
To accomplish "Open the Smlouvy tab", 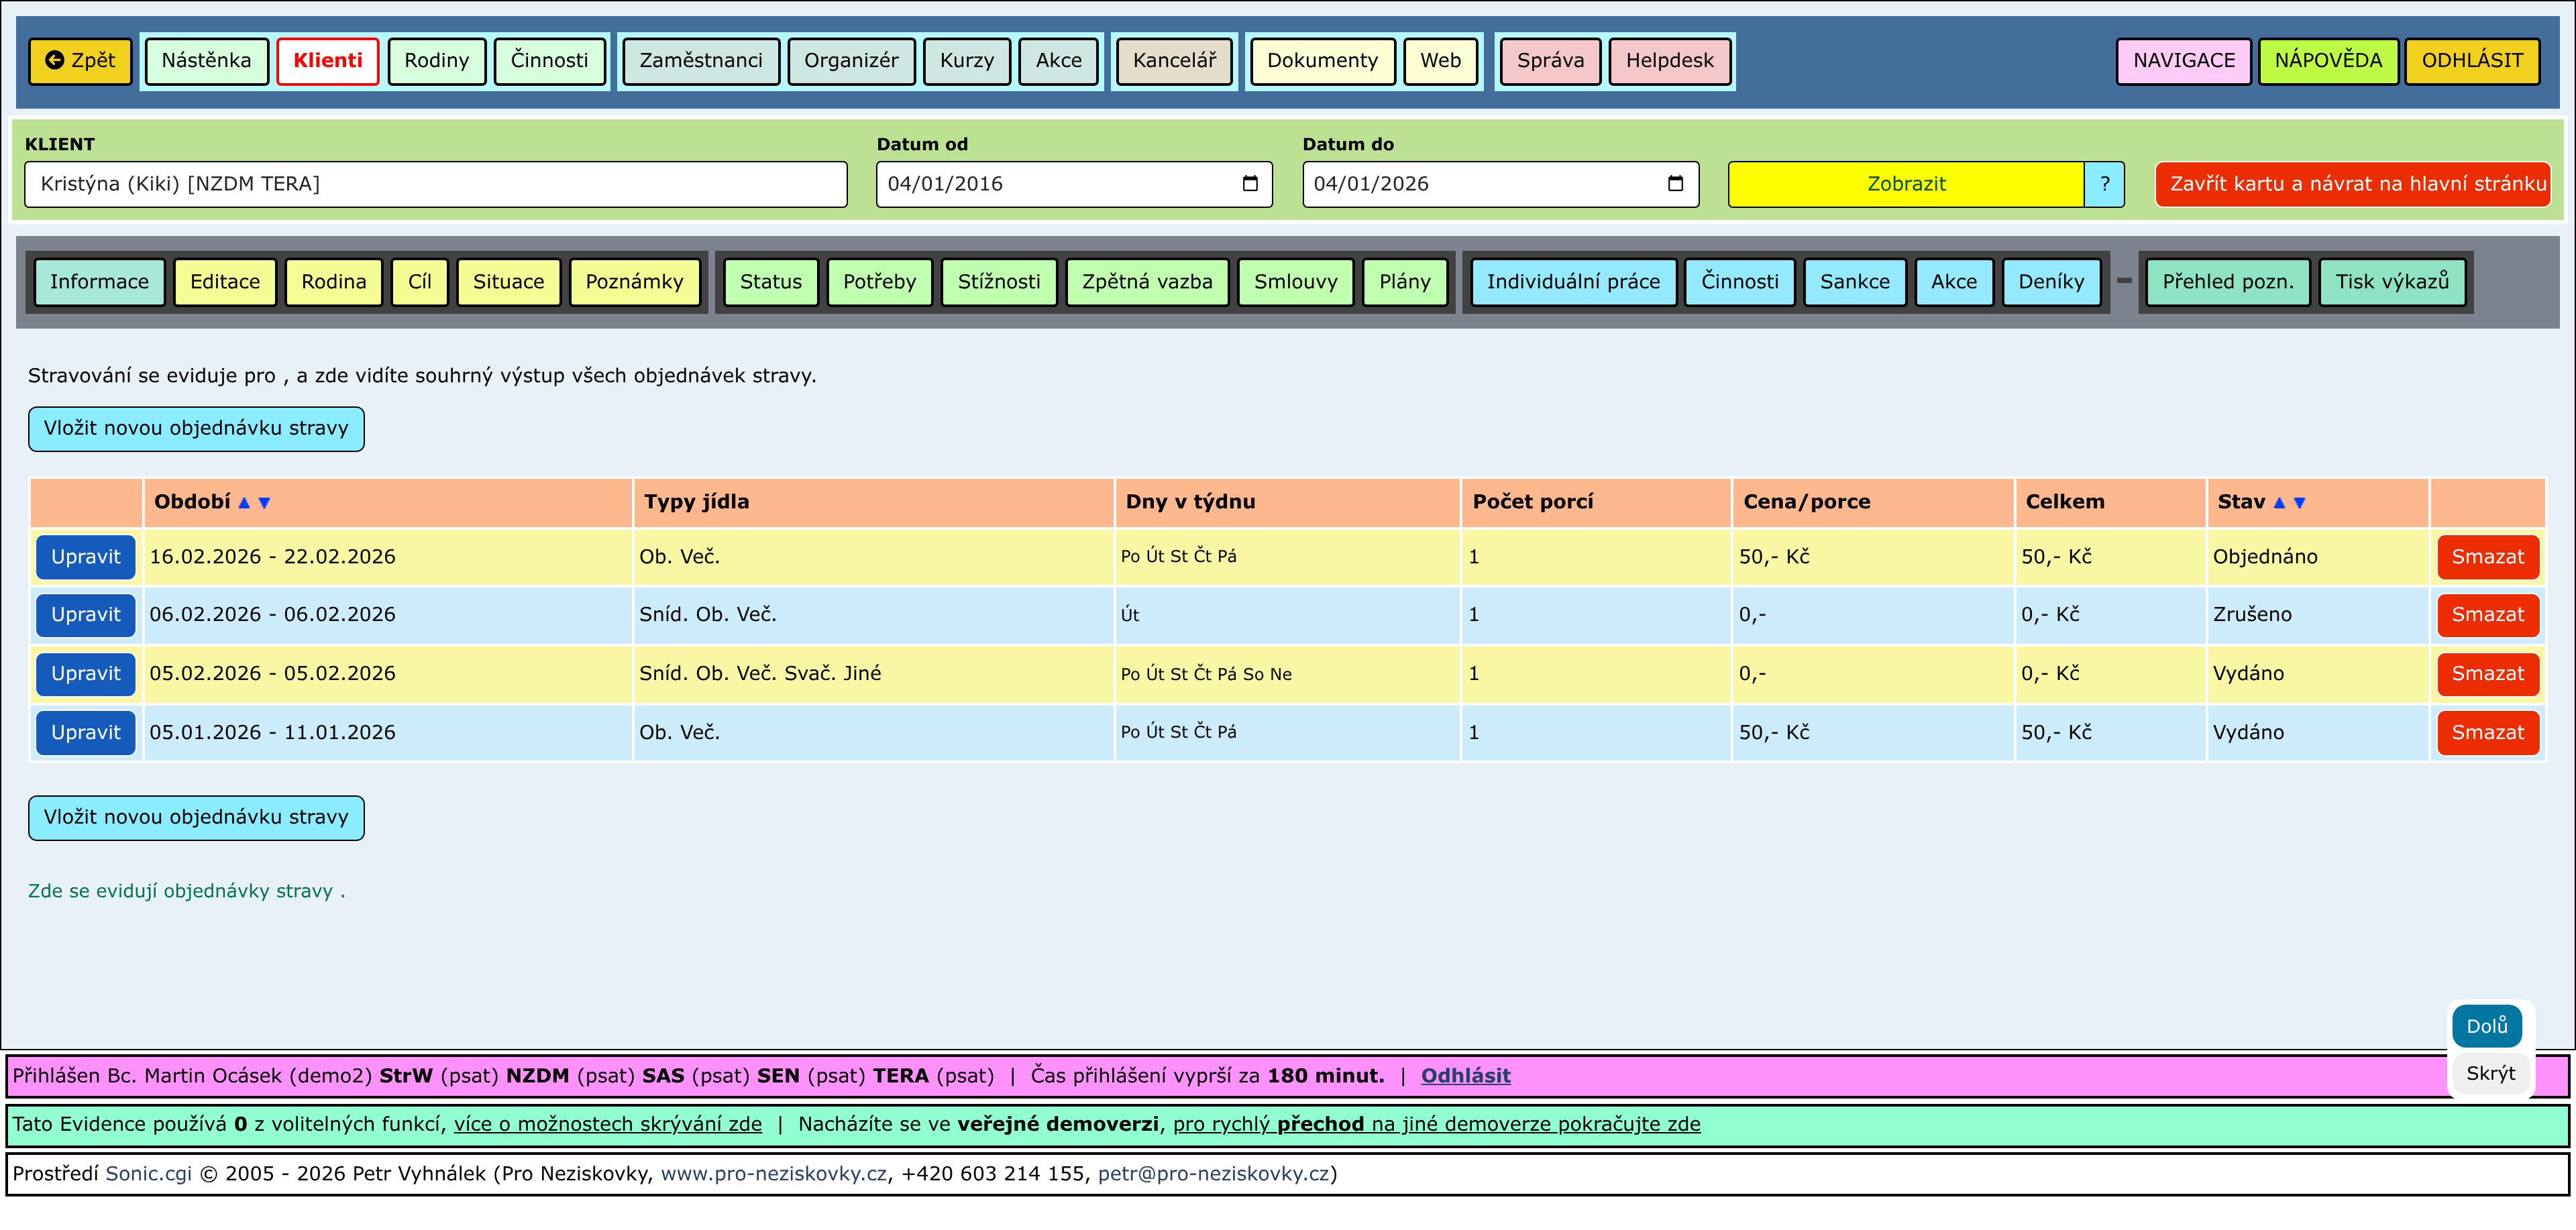I will (x=1296, y=282).
